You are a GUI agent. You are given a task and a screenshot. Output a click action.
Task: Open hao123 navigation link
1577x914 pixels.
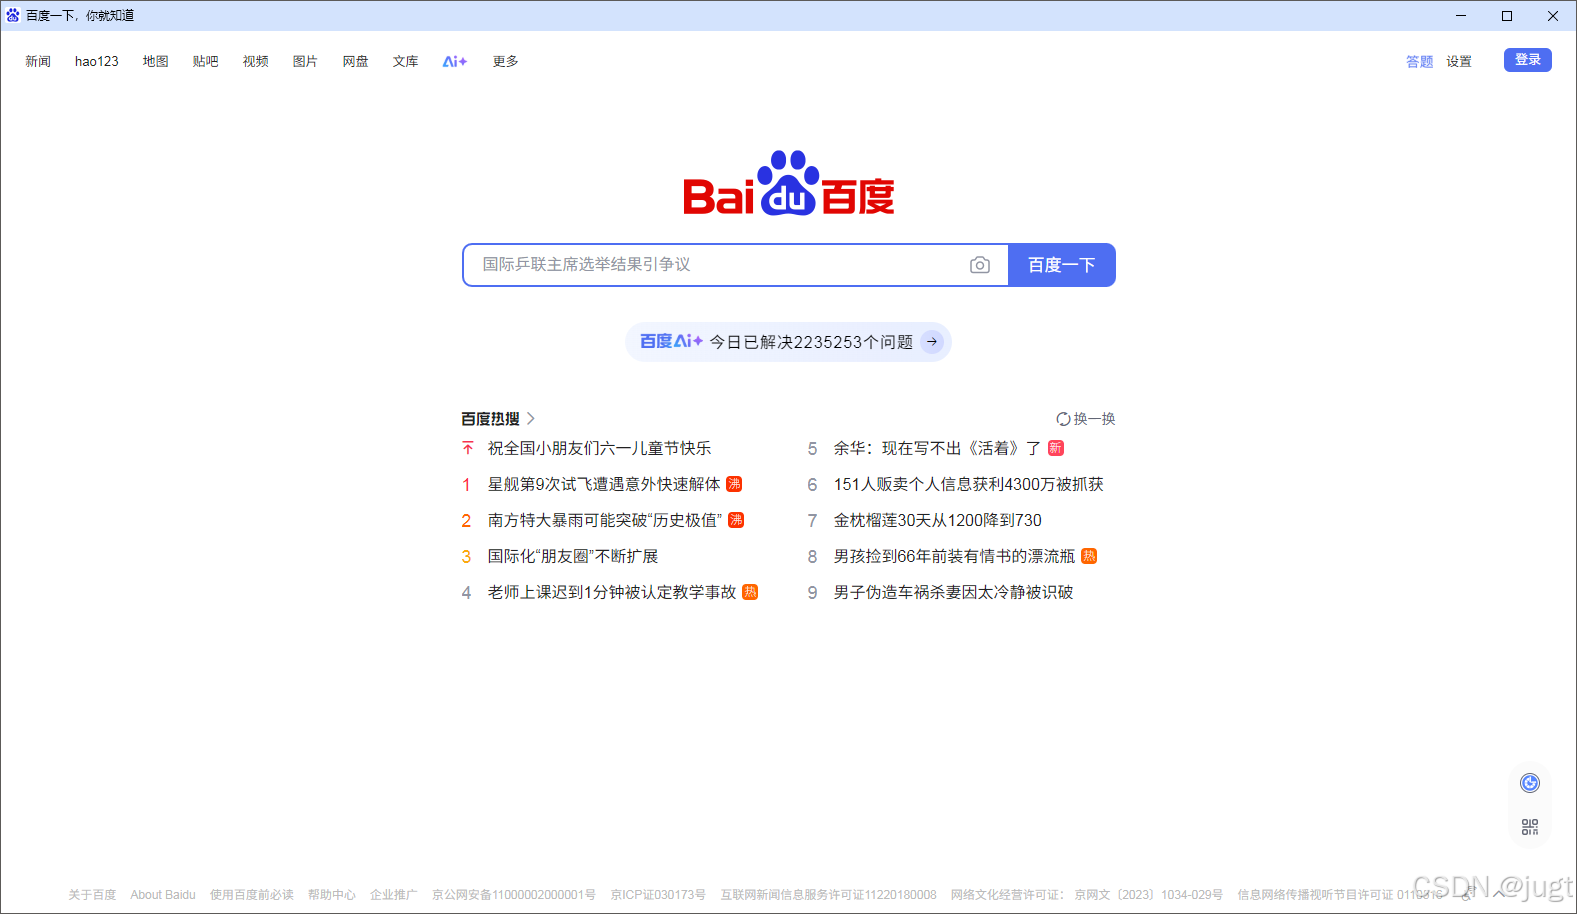pyautogui.click(x=97, y=62)
